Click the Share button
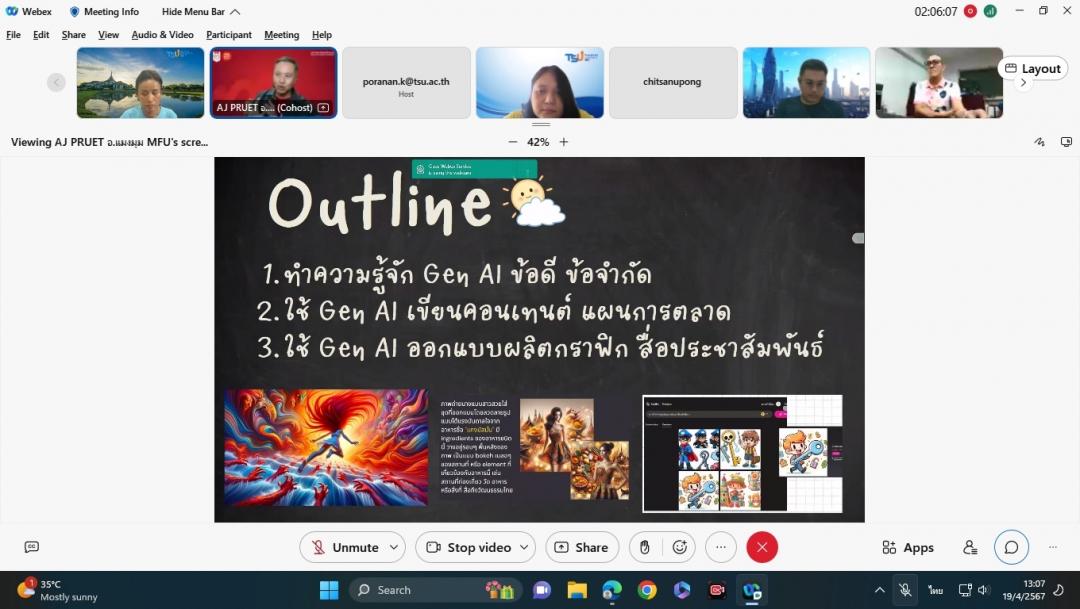 (x=581, y=547)
